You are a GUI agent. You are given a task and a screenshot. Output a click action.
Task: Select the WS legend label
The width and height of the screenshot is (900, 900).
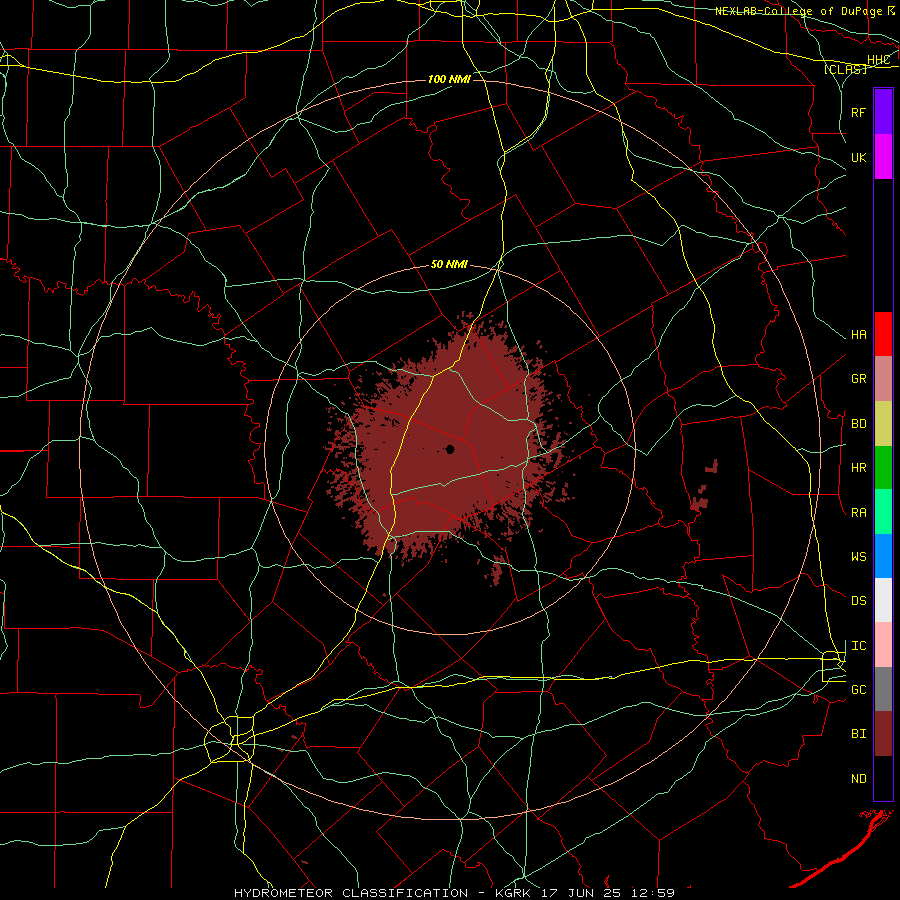tap(859, 556)
